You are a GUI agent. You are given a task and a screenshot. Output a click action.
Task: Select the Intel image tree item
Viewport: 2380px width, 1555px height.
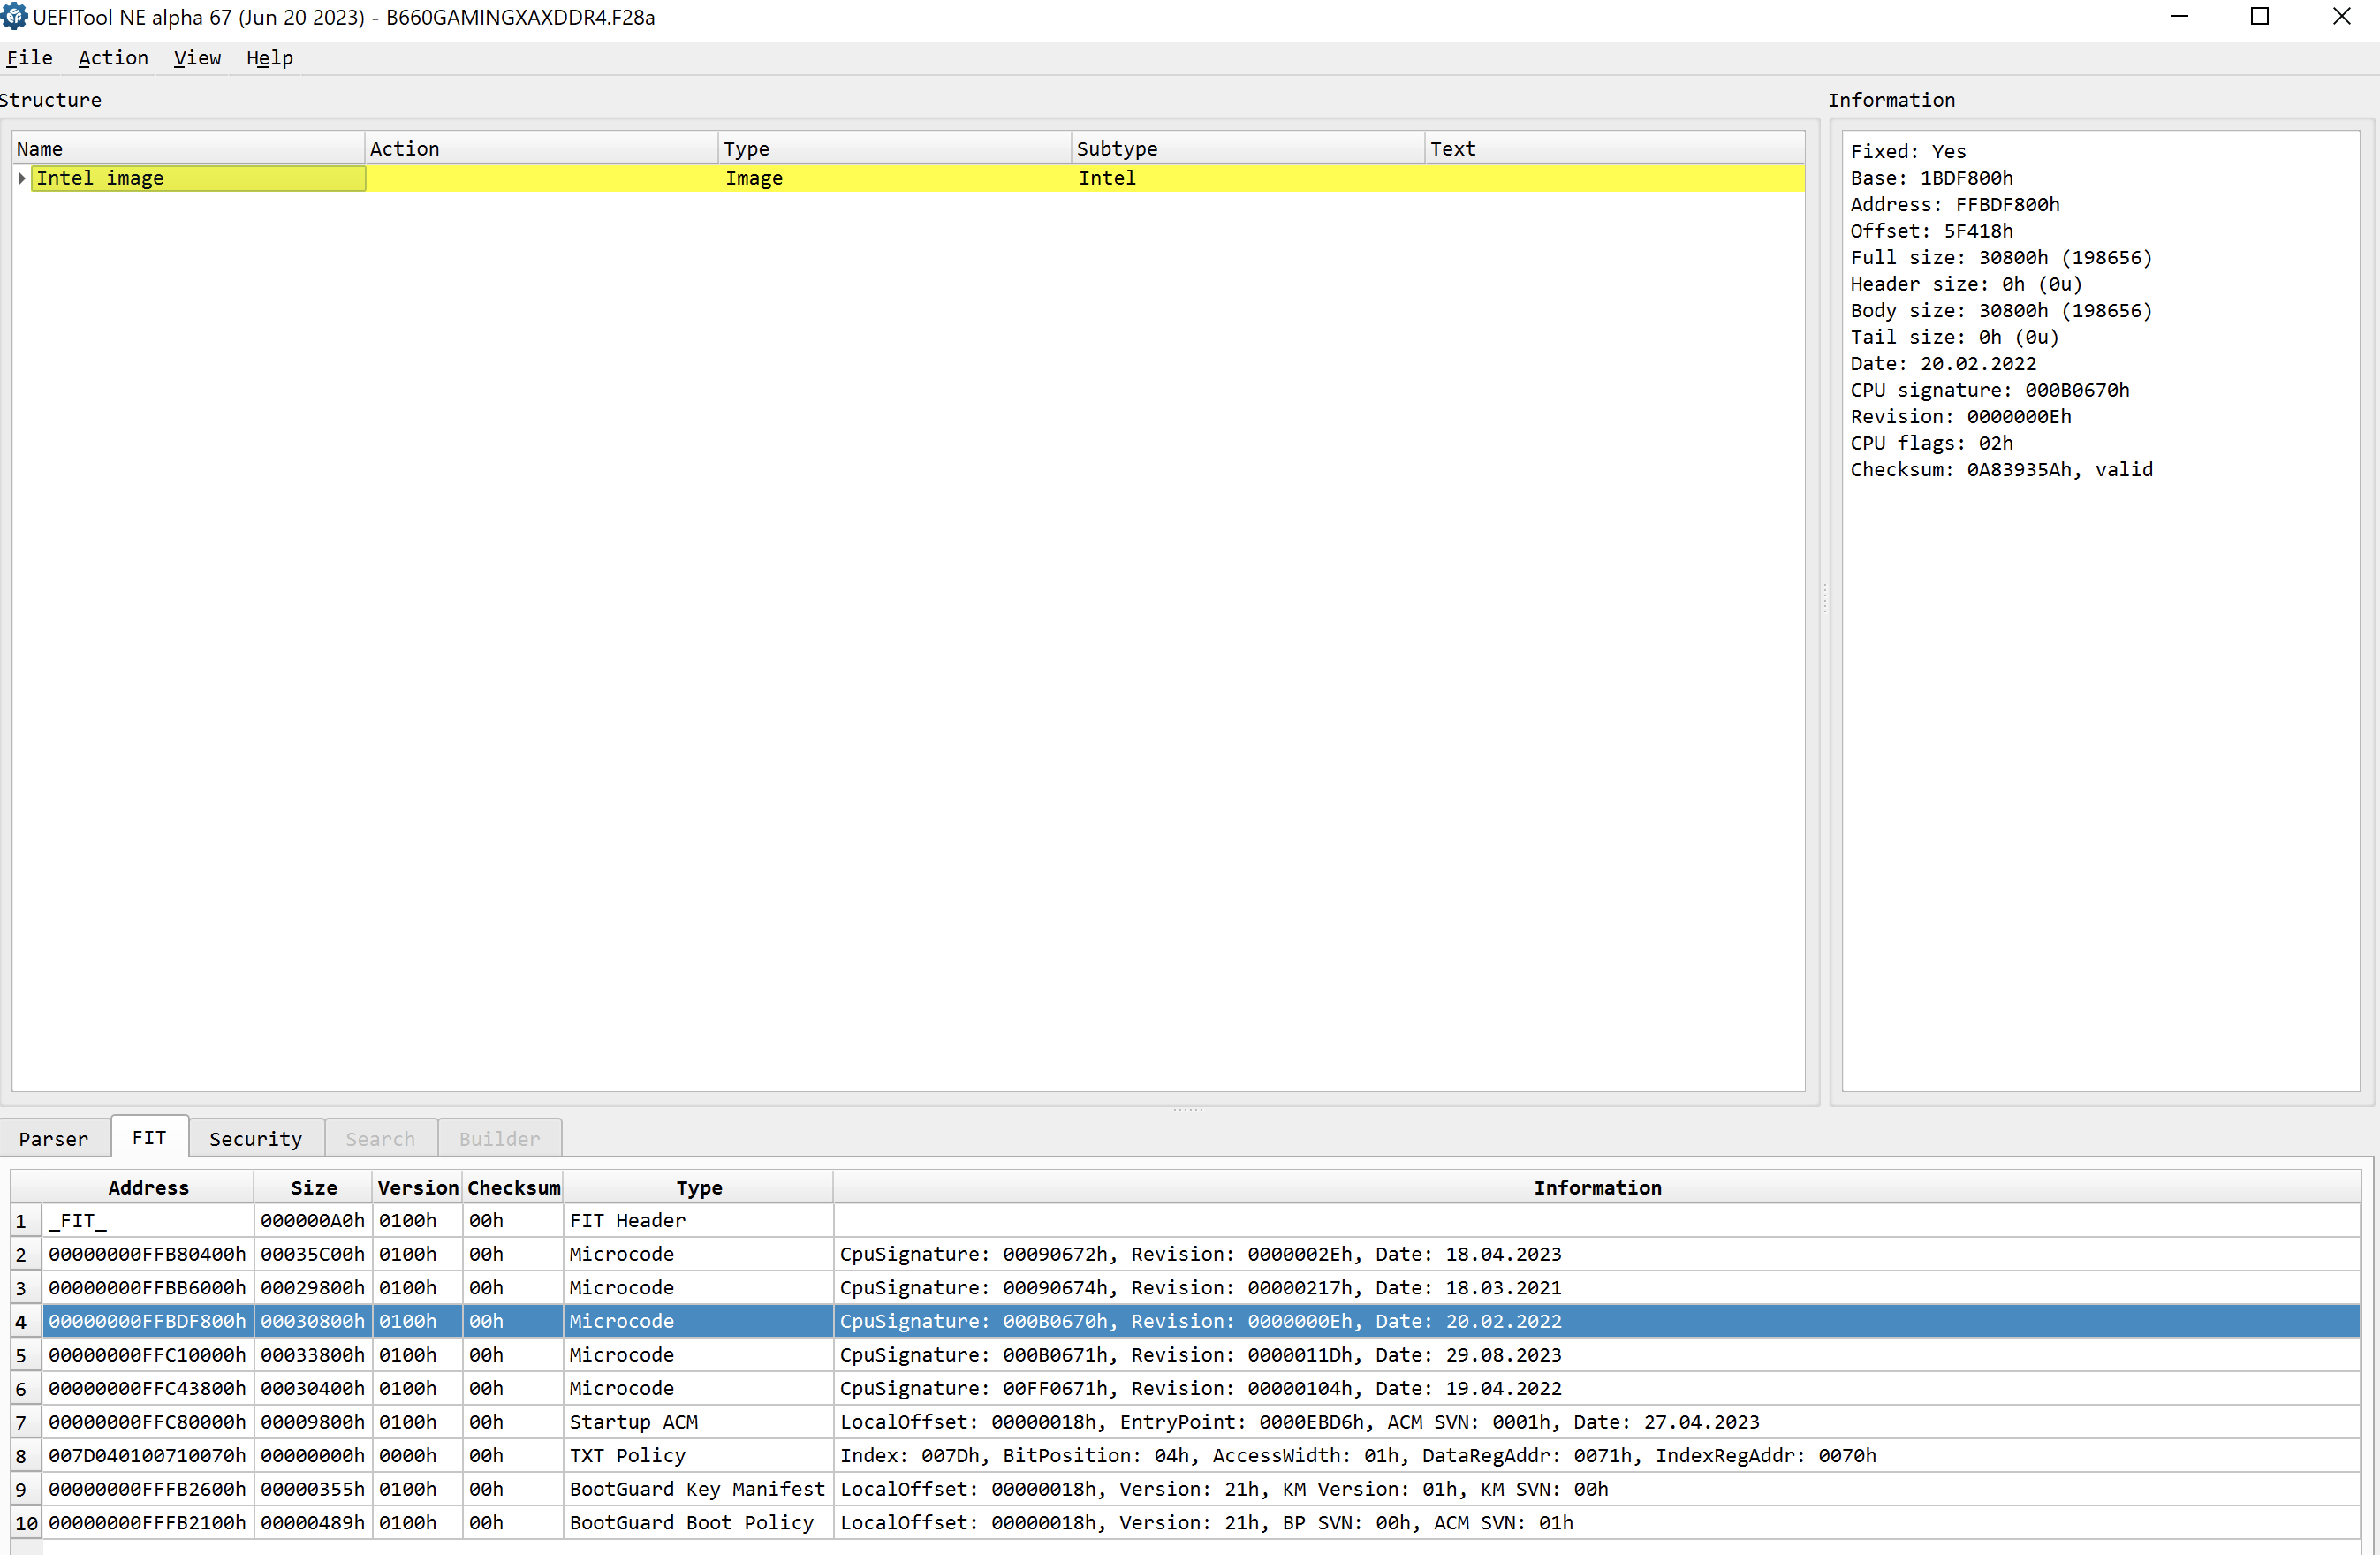click(100, 178)
